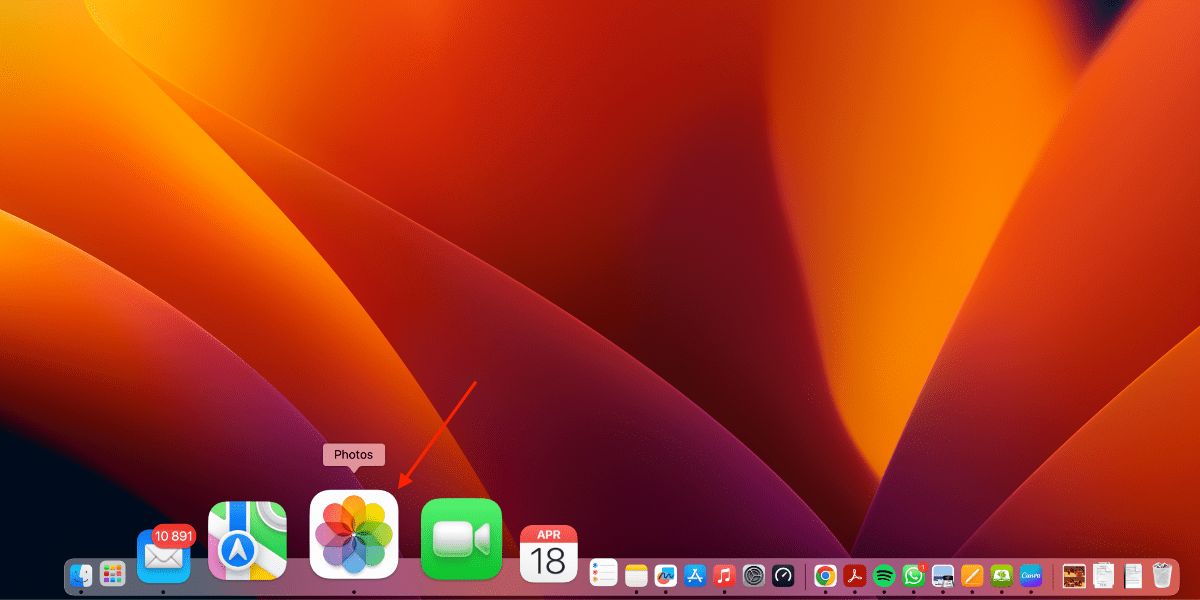Open Finder from the dock
This screenshot has width=1200, height=600.
[x=81, y=575]
